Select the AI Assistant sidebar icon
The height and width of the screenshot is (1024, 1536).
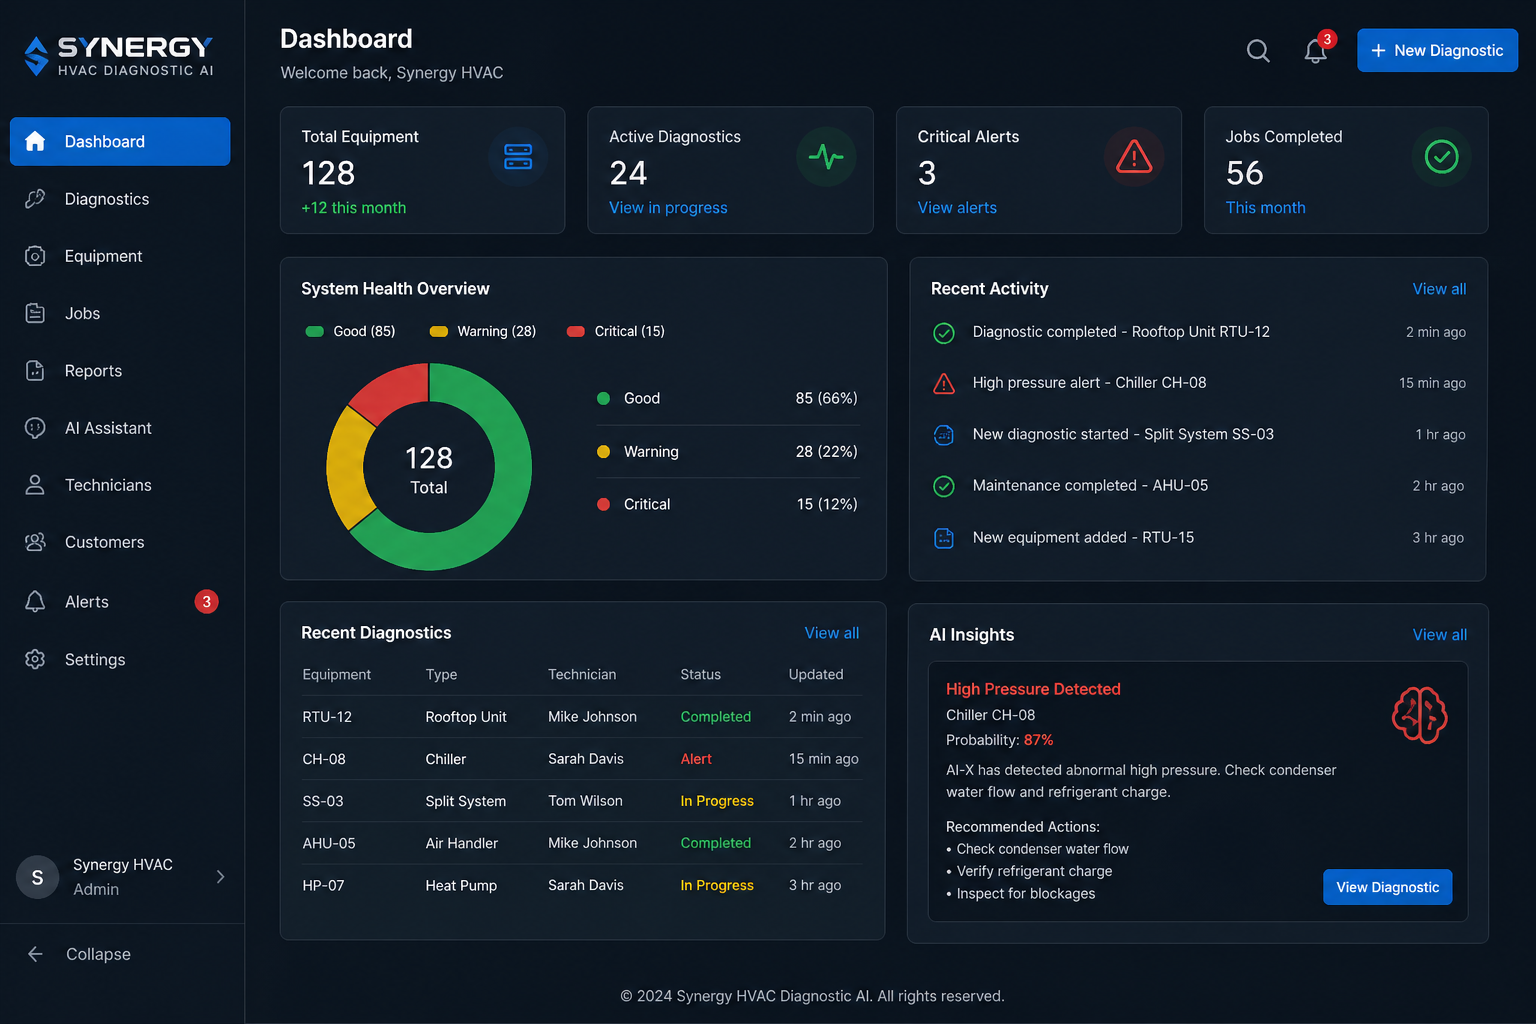pos(35,428)
